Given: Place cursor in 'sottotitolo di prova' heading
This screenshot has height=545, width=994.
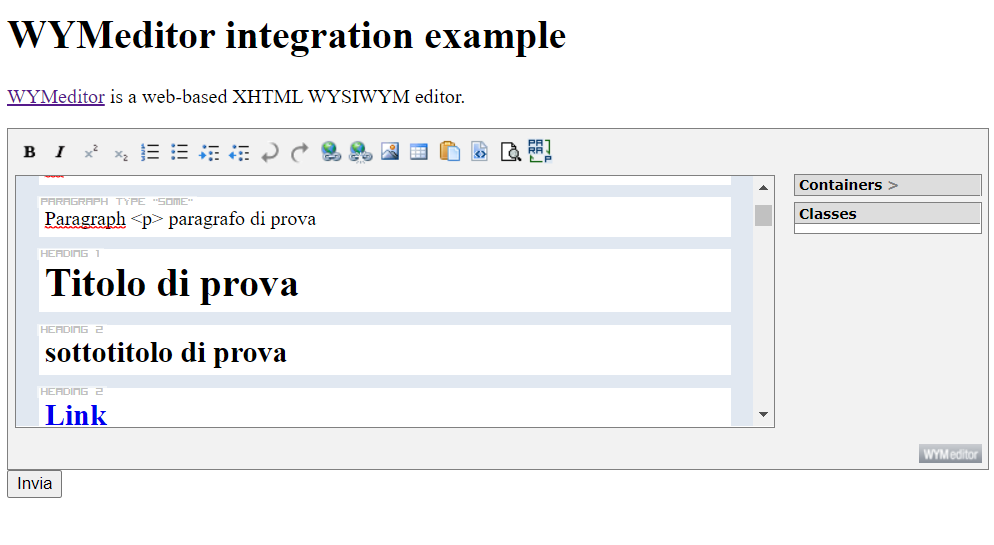Looking at the screenshot, I should pos(166,353).
